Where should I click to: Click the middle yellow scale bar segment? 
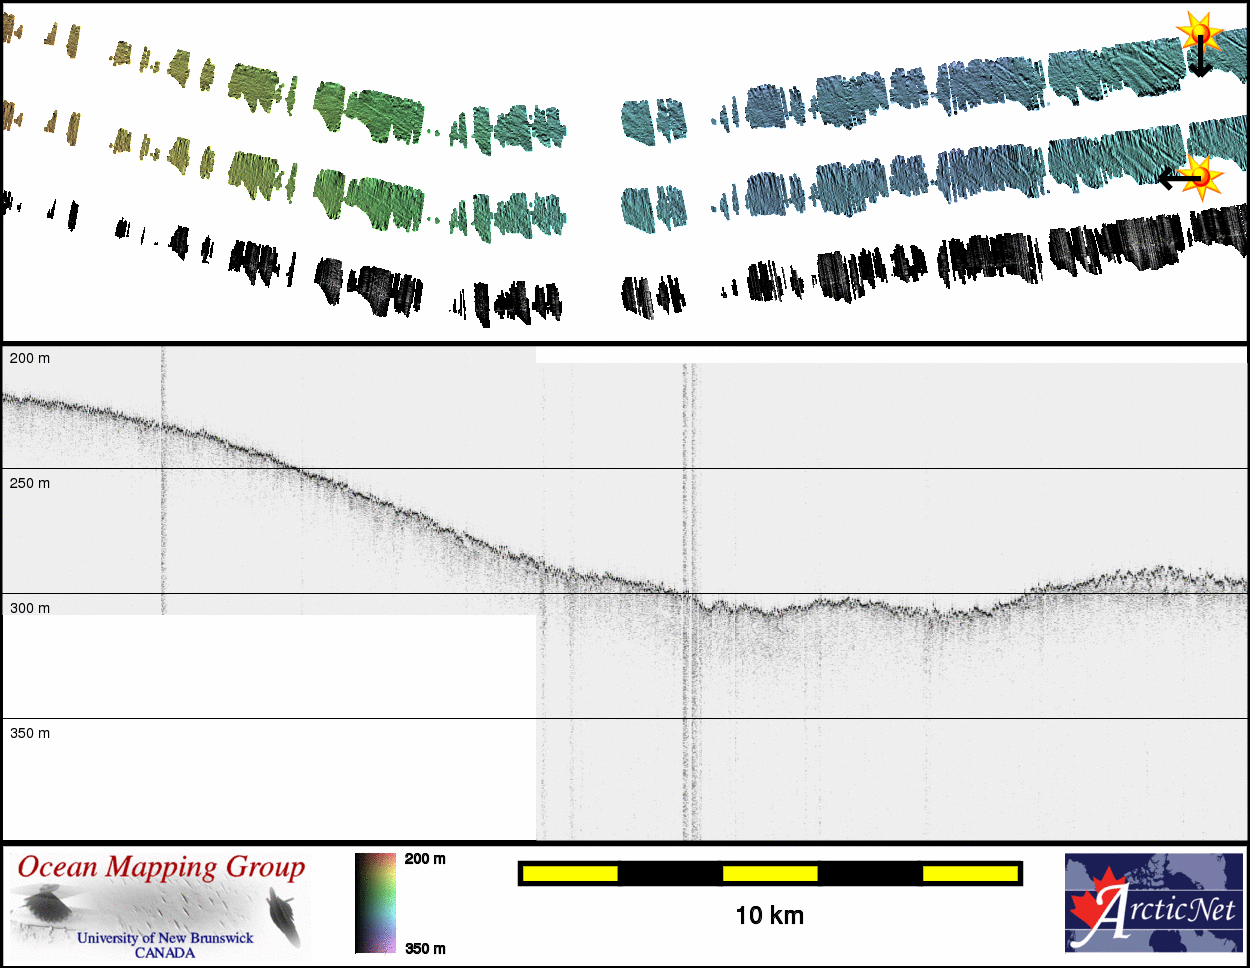click(x=770, y=874)
